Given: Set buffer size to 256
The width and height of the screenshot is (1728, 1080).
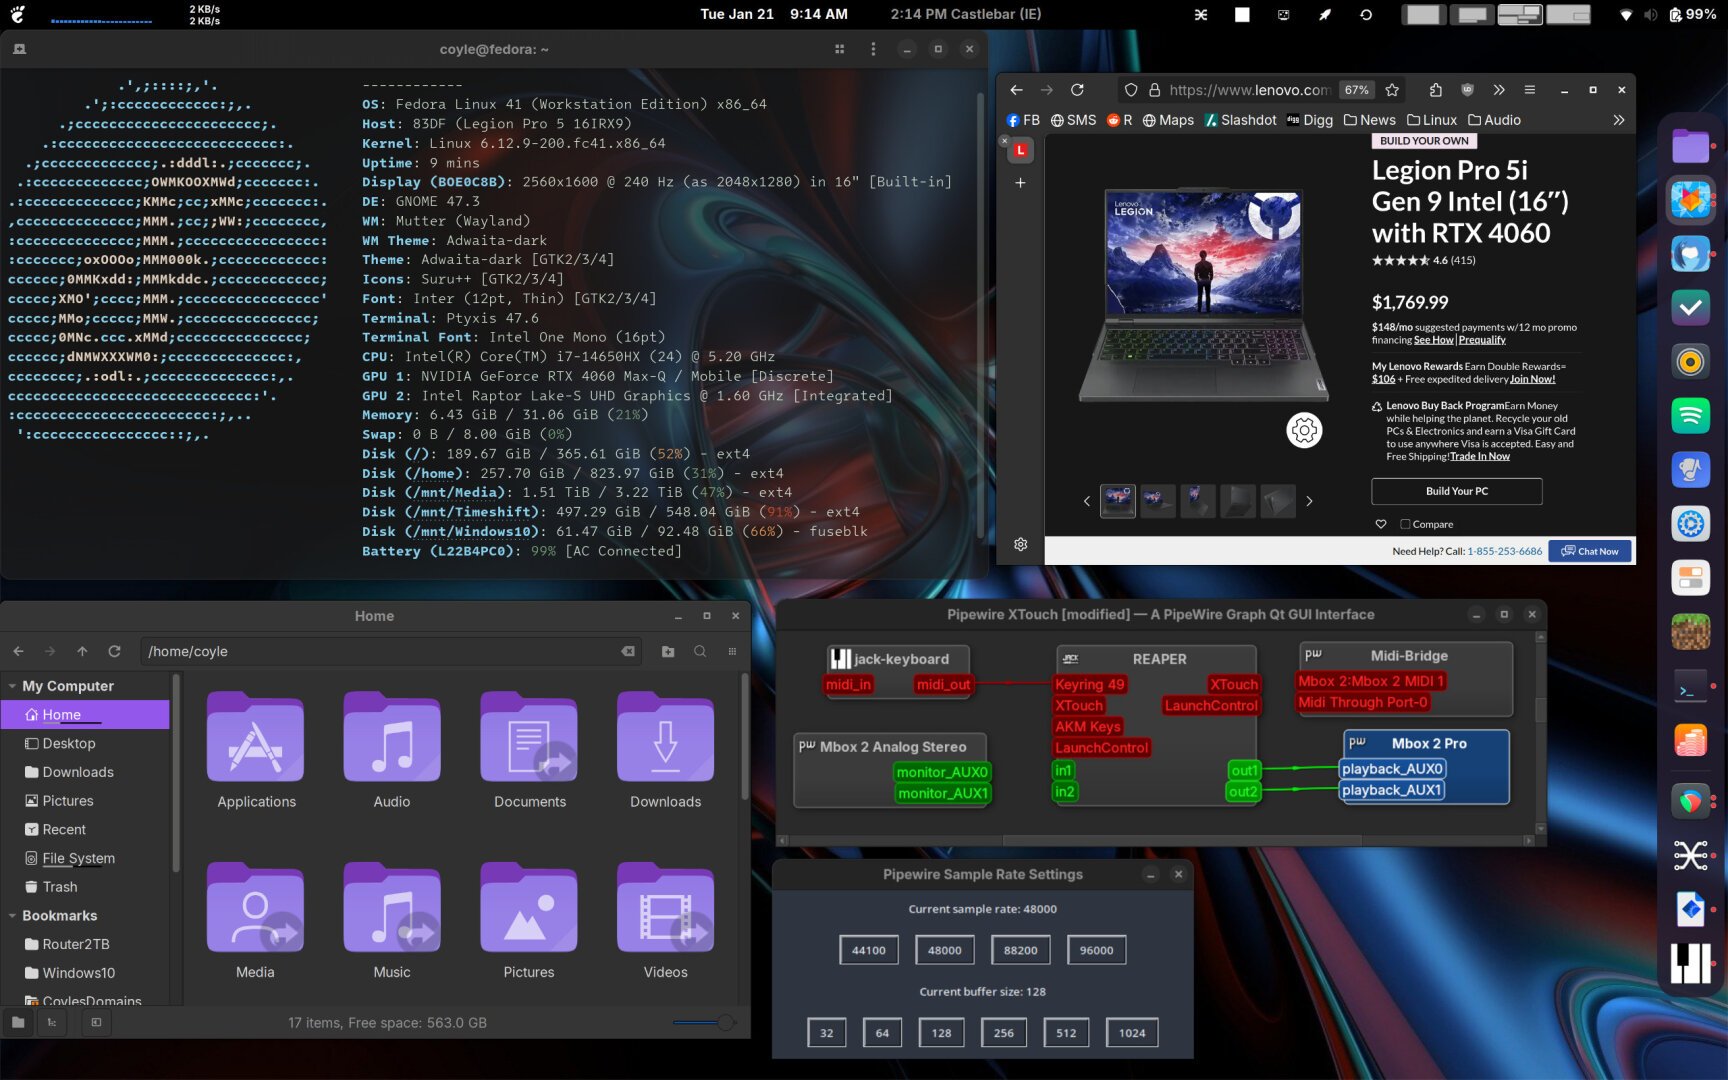Looking at the screenshot, I should pyautogui.click(x=1003, y=1033).
